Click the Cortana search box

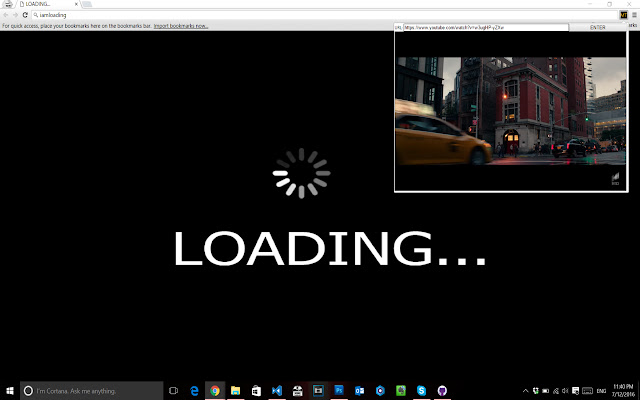(92, 391)
